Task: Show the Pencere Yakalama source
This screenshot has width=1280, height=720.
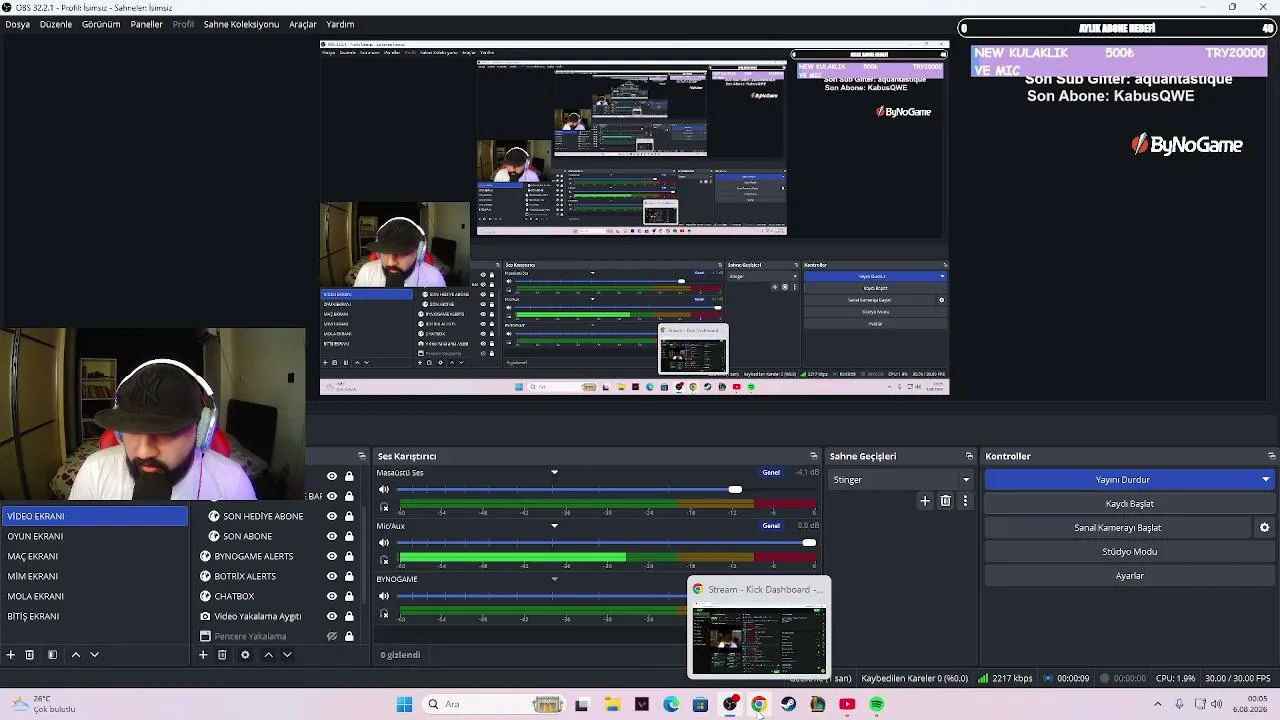Action: coord(332,636)
